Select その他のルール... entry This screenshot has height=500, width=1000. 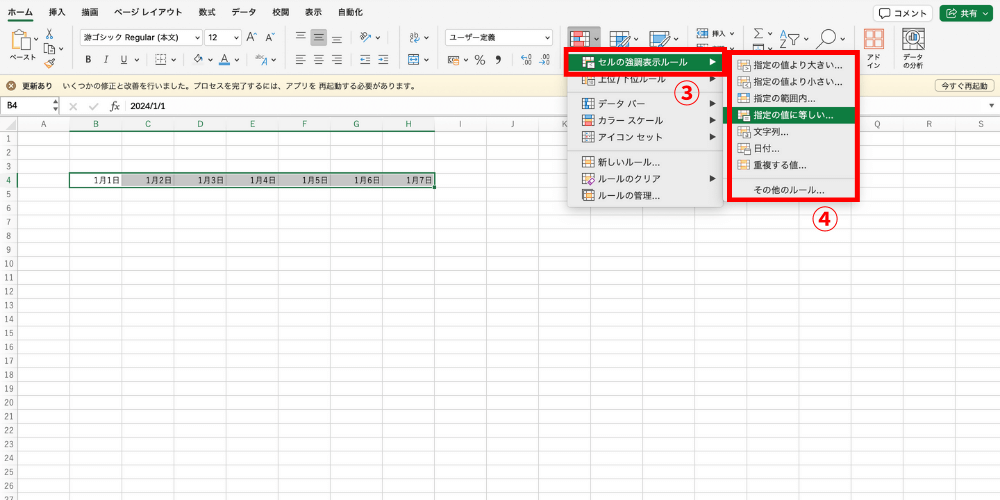coord(790,190)
